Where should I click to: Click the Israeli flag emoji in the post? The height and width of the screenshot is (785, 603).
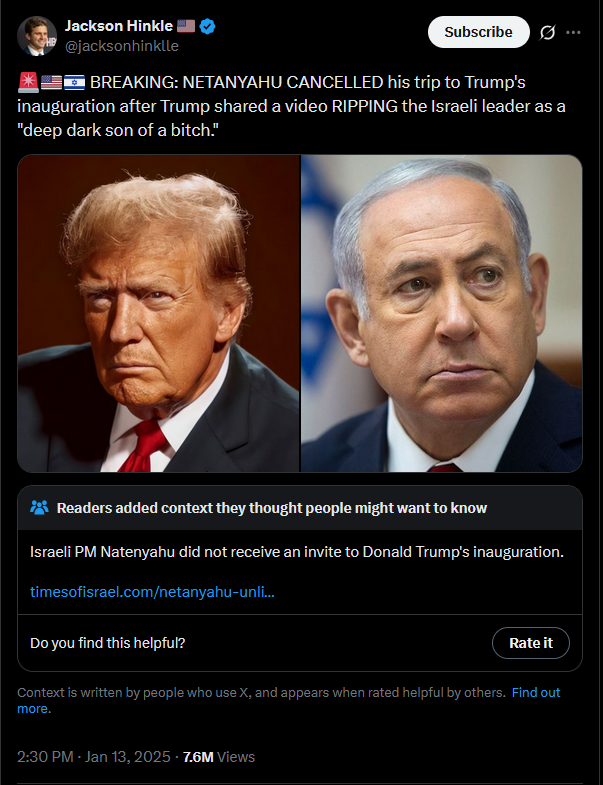click(74, 82)
